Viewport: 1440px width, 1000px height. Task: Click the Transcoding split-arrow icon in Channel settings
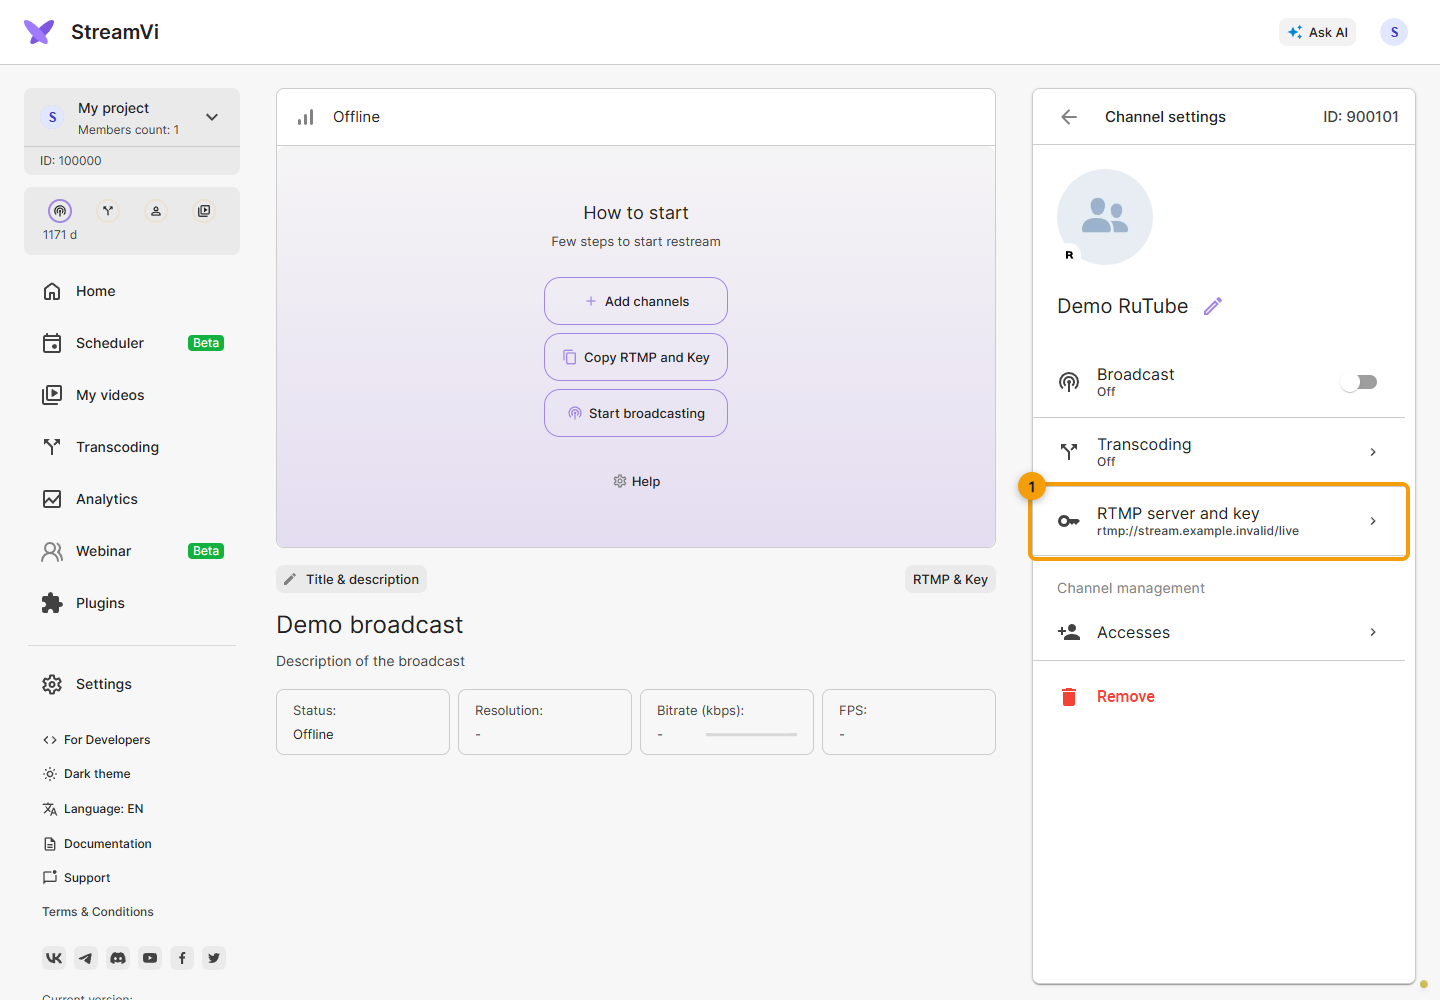click(x=1069, y=452)
